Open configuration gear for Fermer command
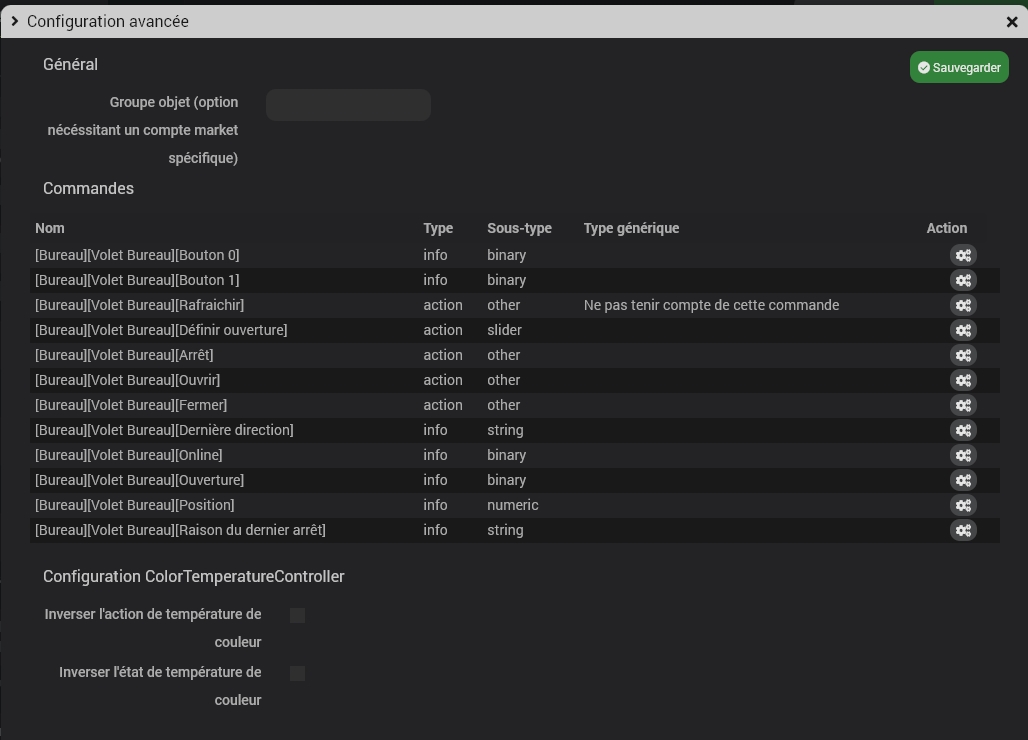The image size is (1028, 740). (x=962, y=405)
